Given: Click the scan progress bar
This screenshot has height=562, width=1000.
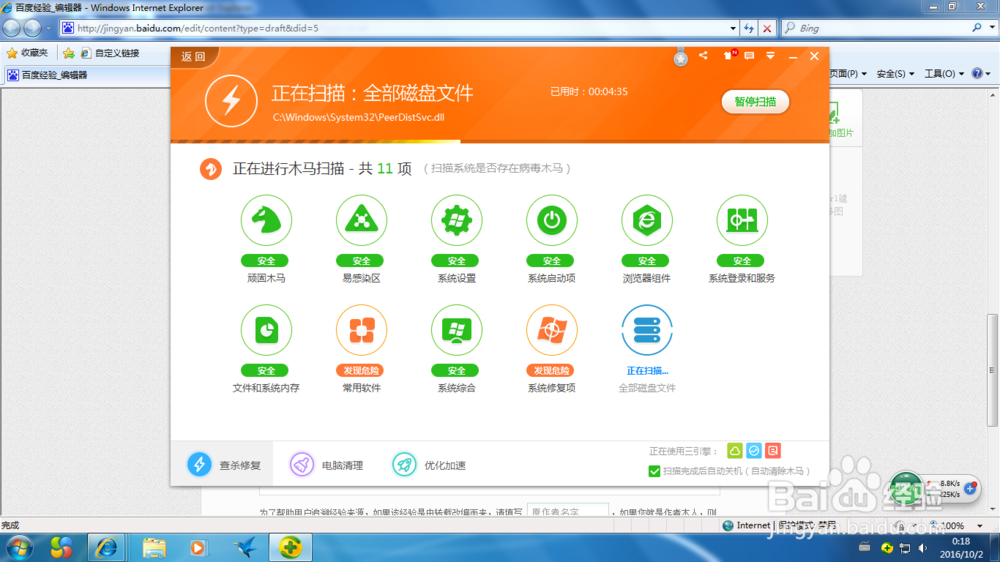Looking at the screenshot, I should pos(500,141).
